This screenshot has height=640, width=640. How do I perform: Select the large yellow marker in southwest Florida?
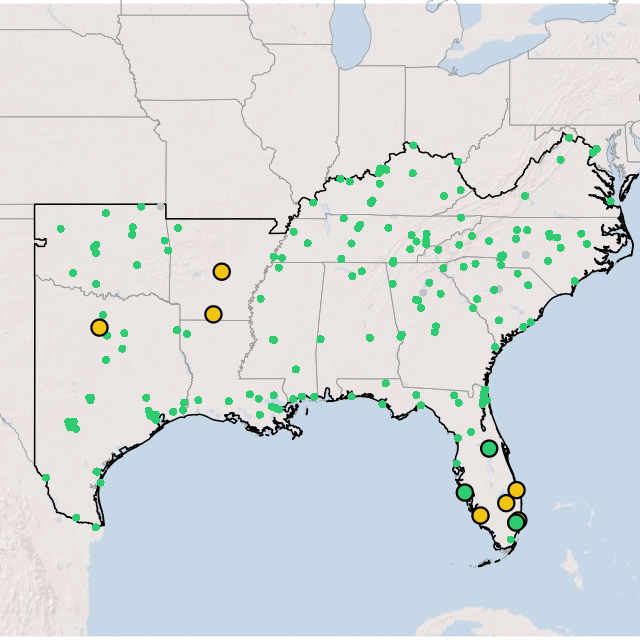(x=480, y=516)
